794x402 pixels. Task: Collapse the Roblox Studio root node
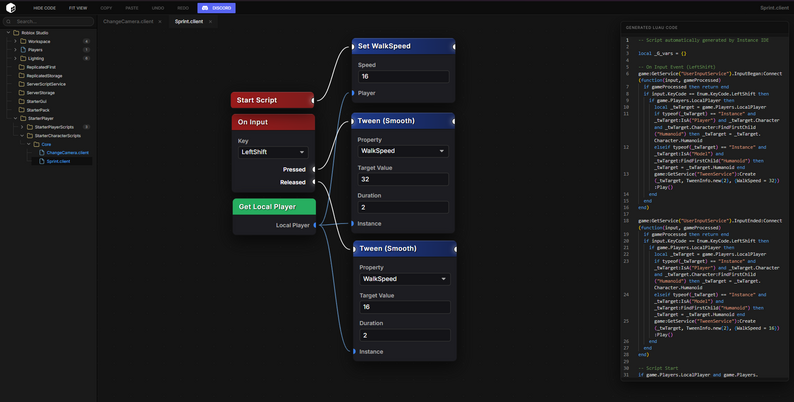(x=8, y=33)
